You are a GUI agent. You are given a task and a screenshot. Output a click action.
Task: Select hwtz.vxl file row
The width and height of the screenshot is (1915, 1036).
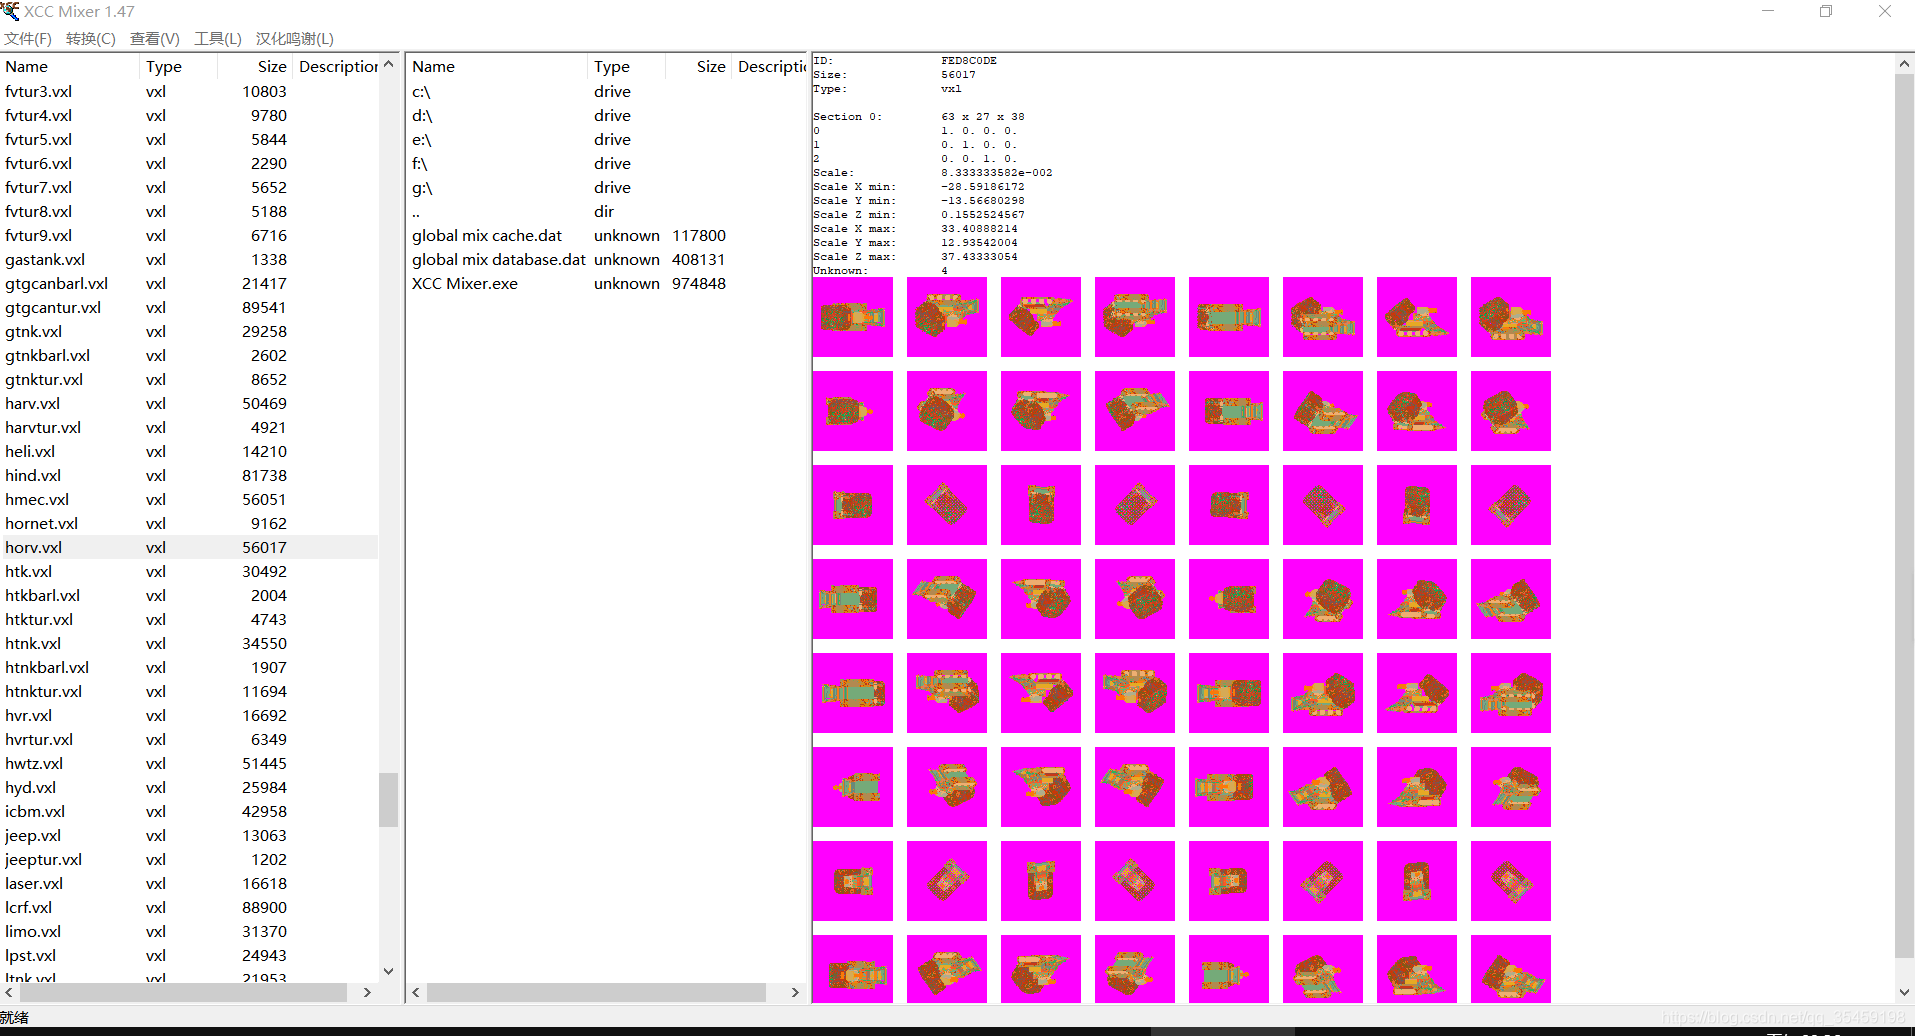pos(190,764)
